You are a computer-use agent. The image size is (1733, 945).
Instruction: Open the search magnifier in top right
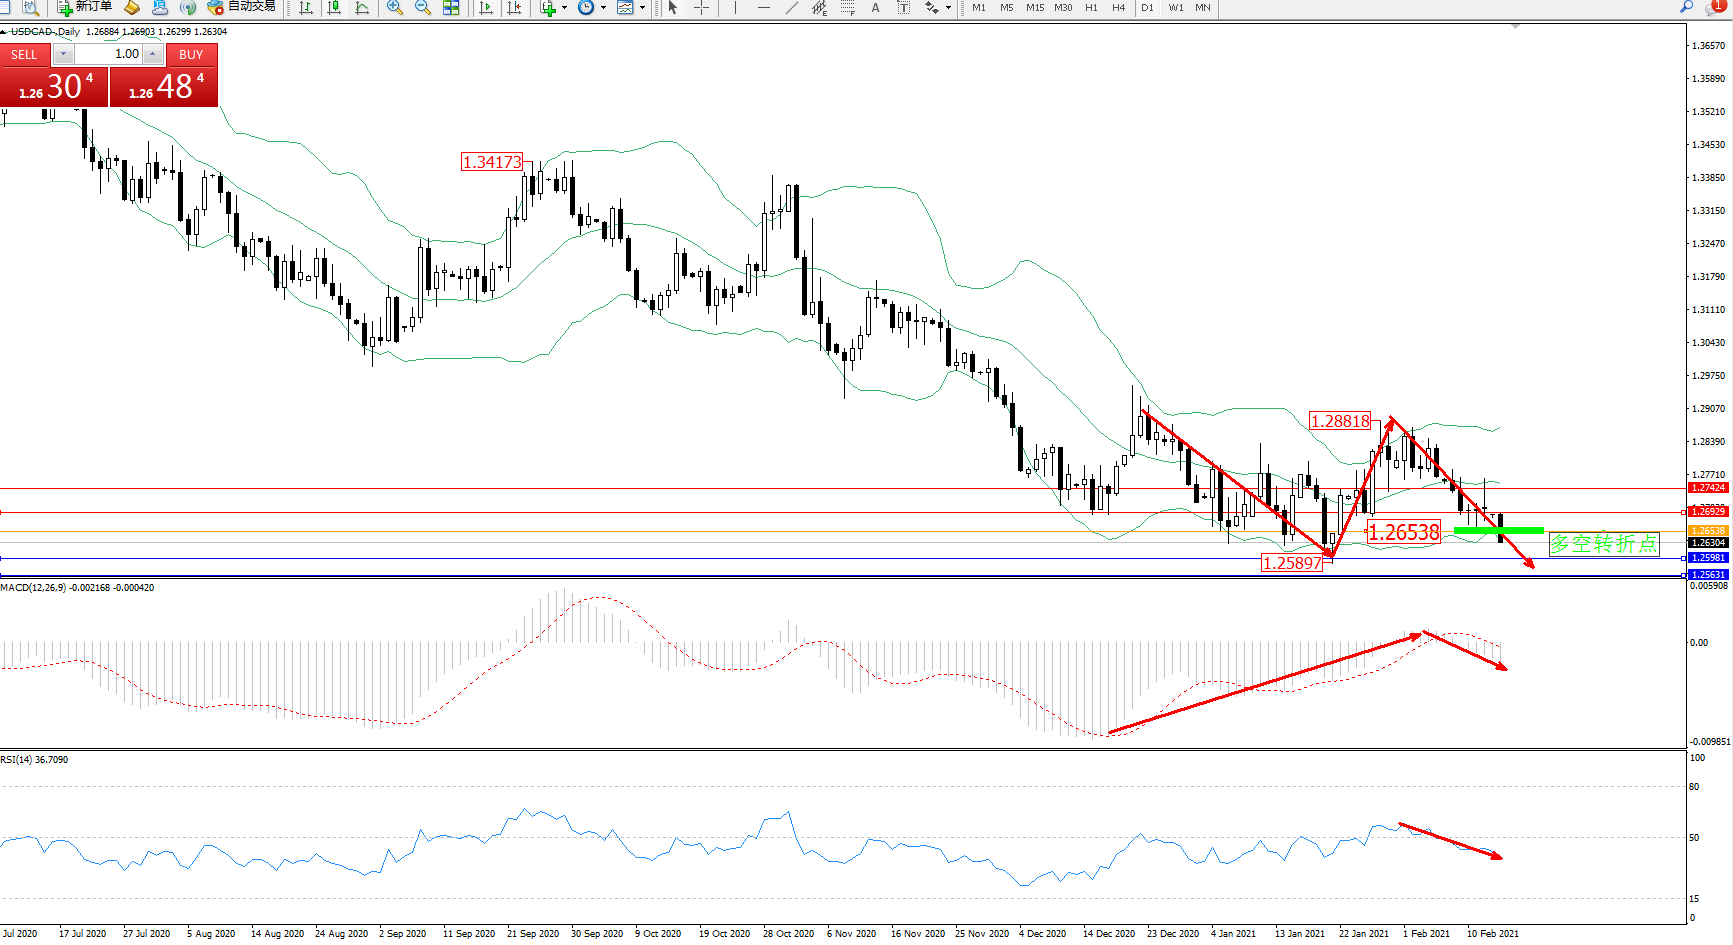pyautogui.click(x=1687, y=7)
